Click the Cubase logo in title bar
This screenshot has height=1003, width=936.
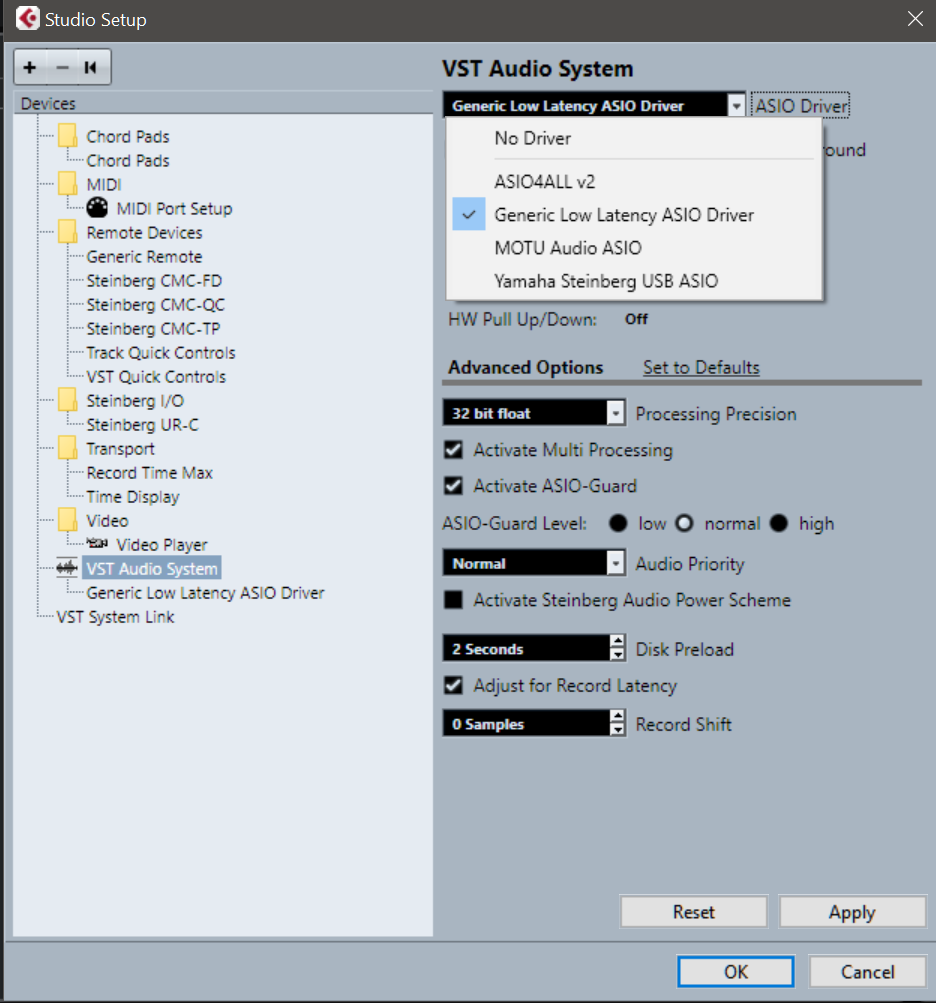click(28, 19)
